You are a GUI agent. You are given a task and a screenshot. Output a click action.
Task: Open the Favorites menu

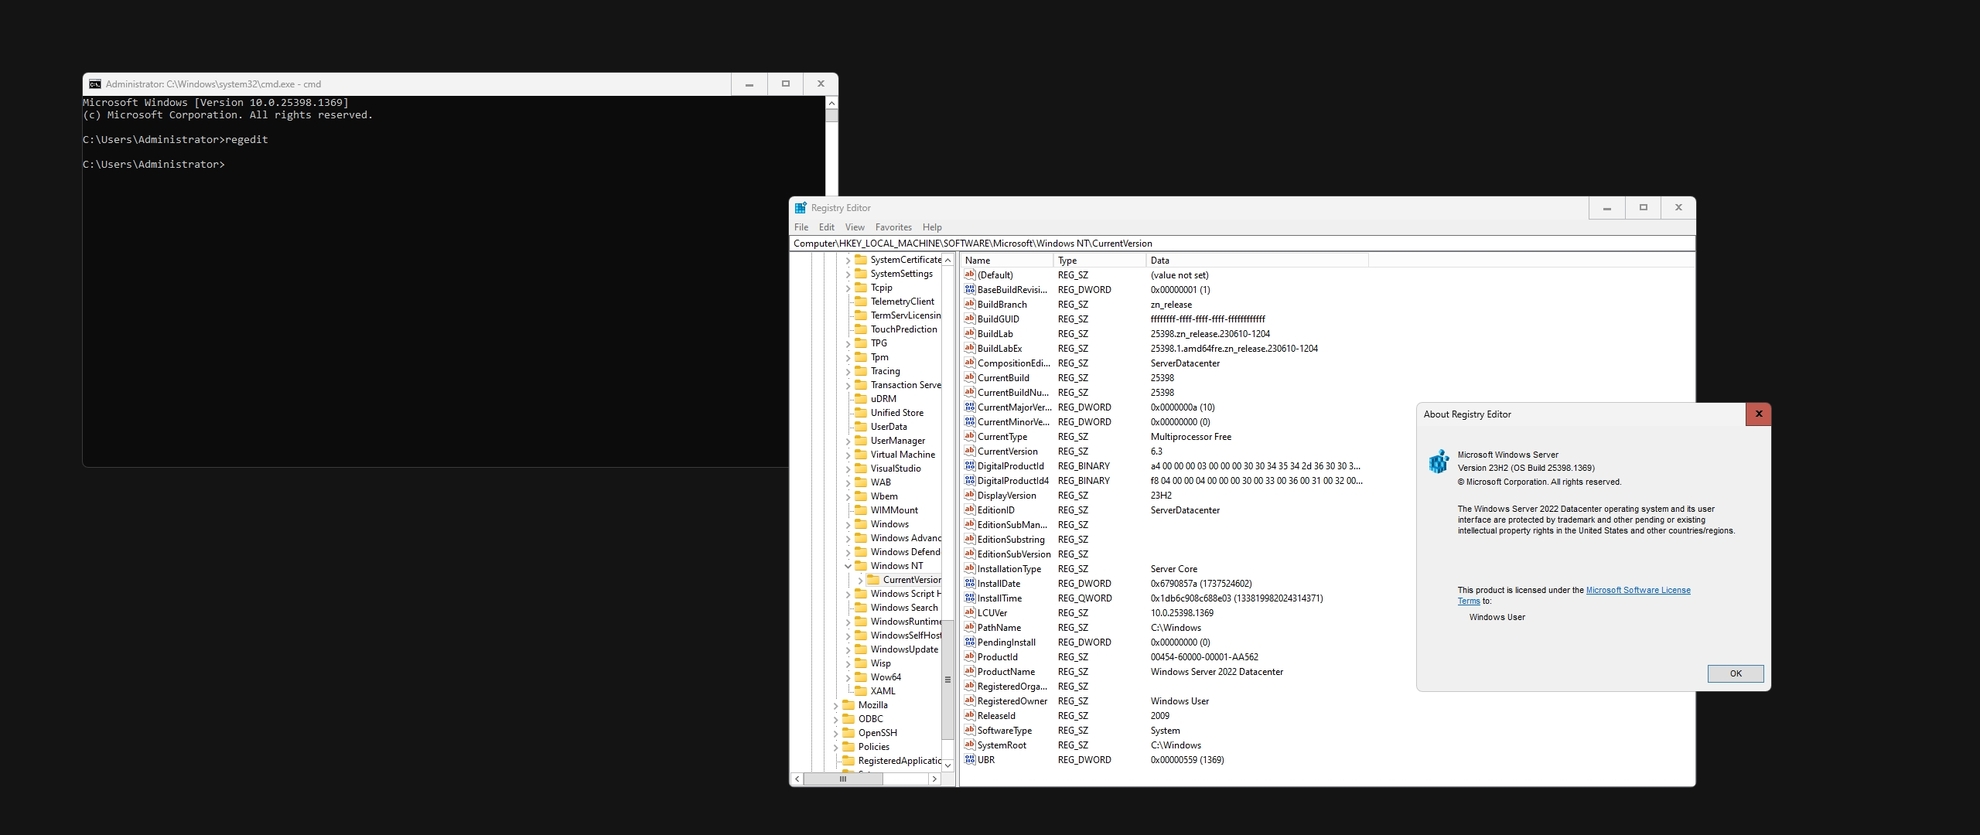coord(893,227)
